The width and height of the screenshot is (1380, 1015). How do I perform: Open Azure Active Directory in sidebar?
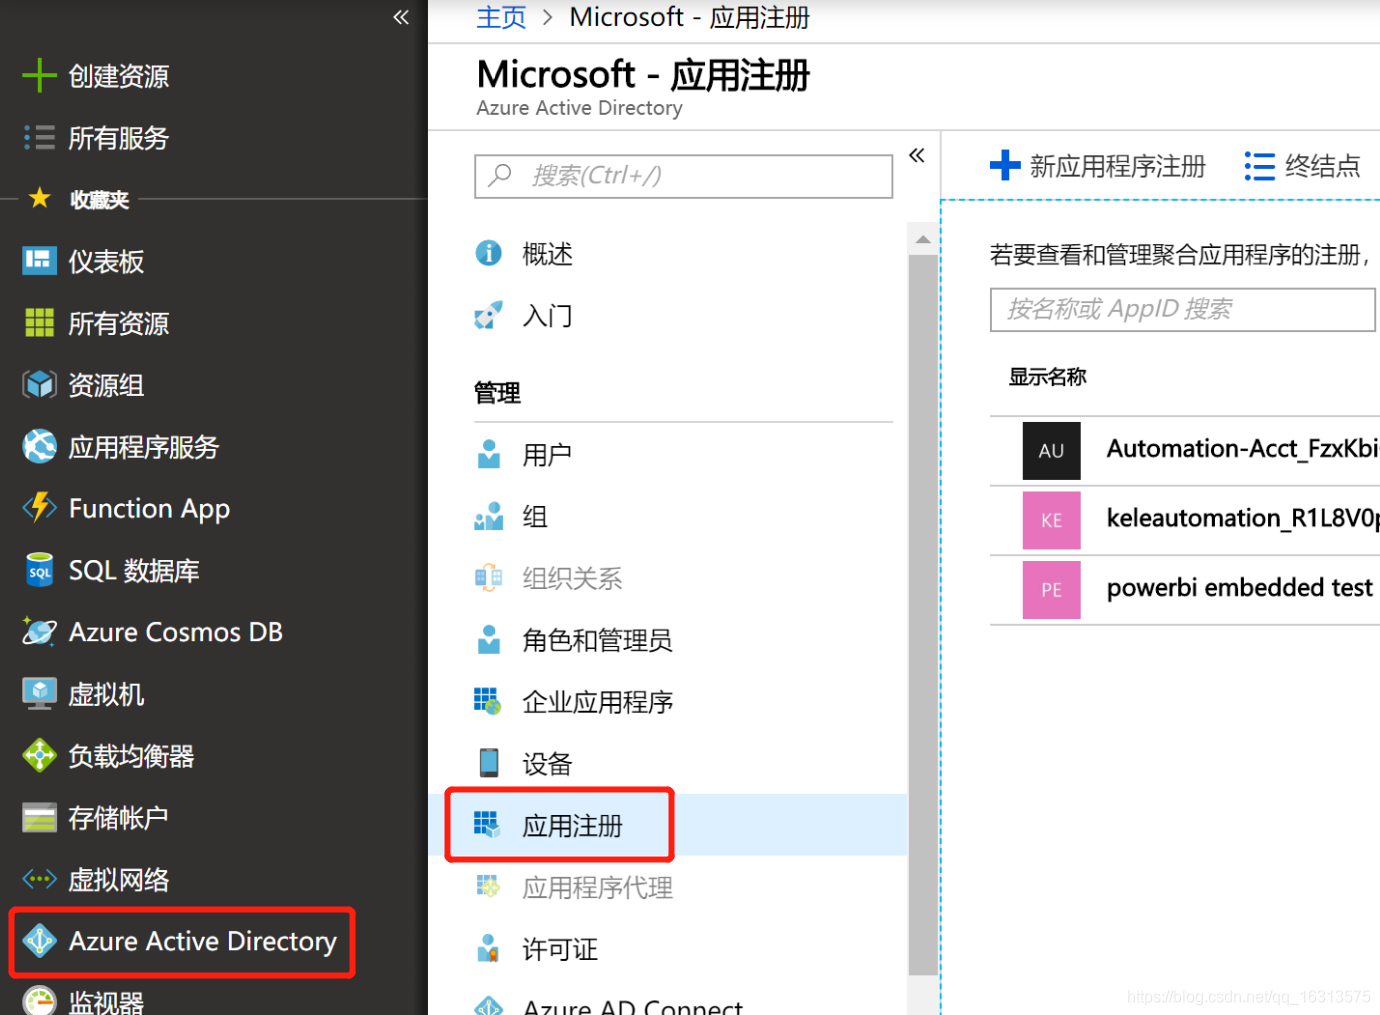click(182, 942)
